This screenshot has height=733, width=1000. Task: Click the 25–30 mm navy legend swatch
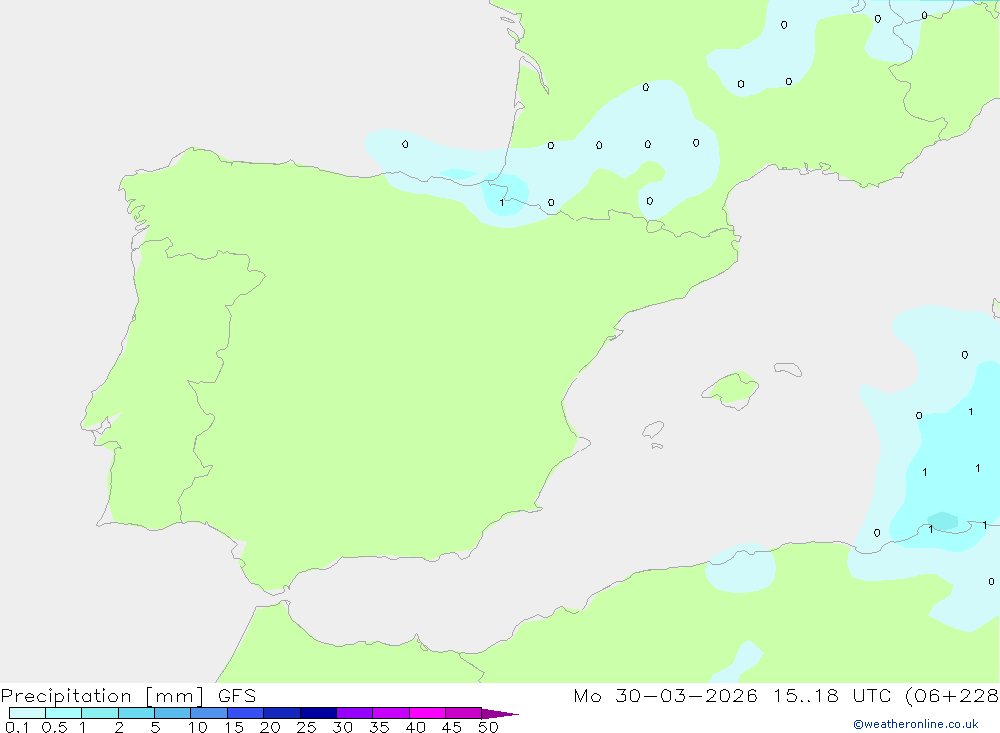point(318,713)
